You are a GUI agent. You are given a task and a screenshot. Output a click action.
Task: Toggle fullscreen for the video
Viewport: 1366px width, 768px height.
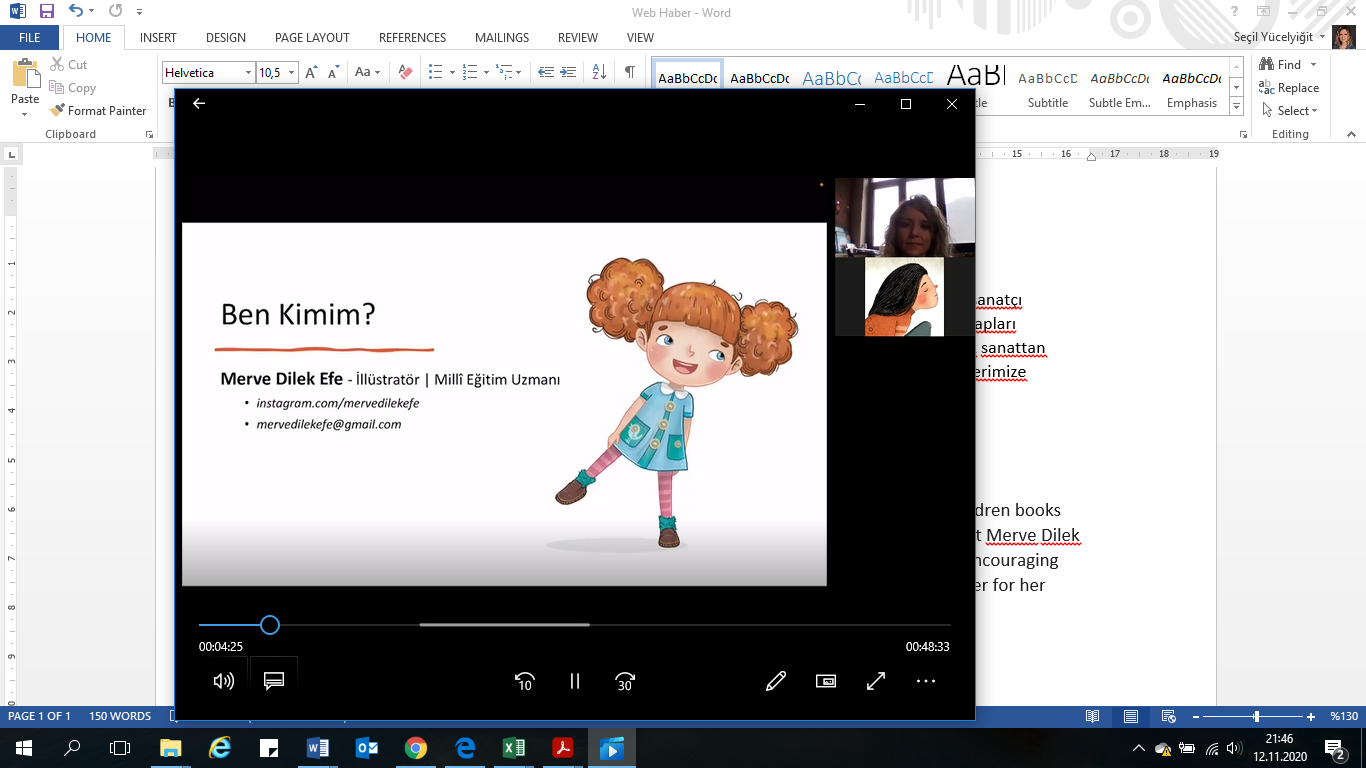[x=876, y=681]
